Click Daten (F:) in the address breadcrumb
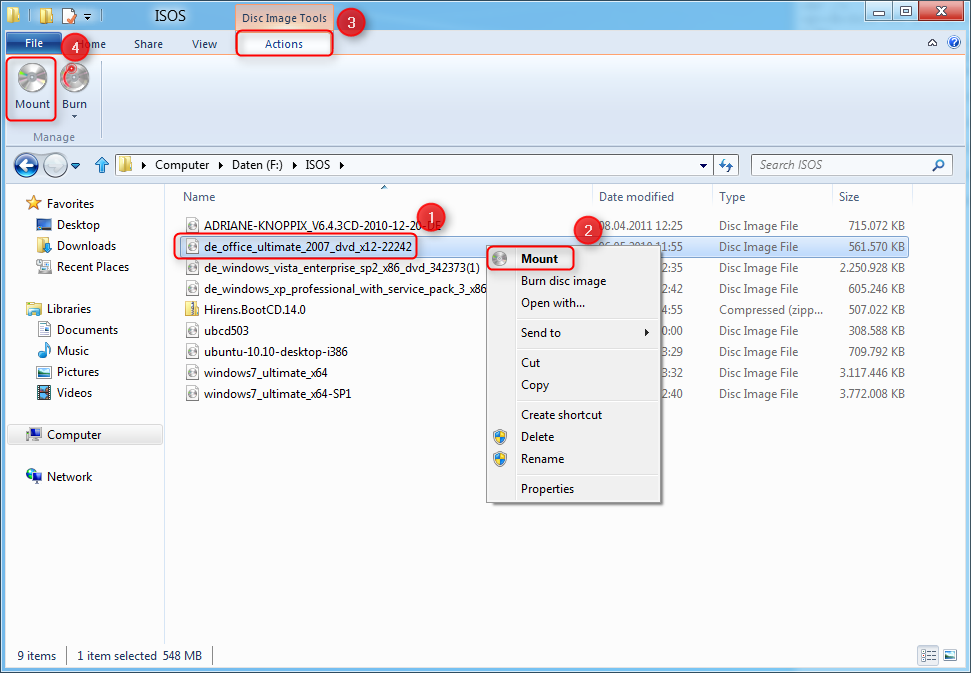 pos(257,165)
